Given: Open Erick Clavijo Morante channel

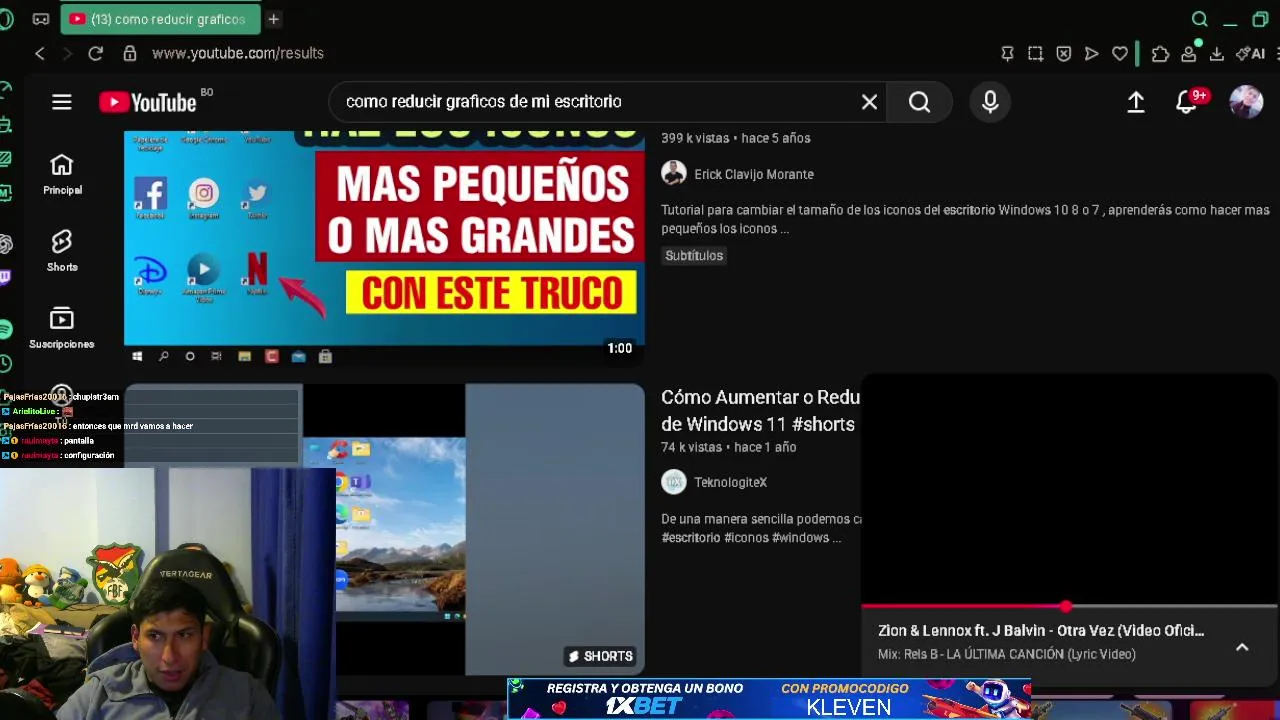Looking at the screenshot, I should coord(754,174).
